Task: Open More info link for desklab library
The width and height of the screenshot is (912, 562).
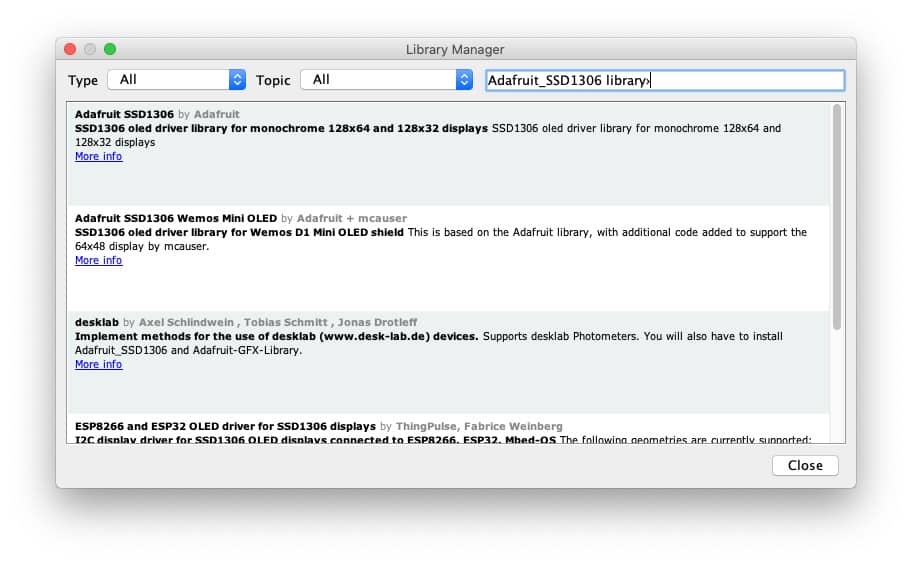Action: 98,364
